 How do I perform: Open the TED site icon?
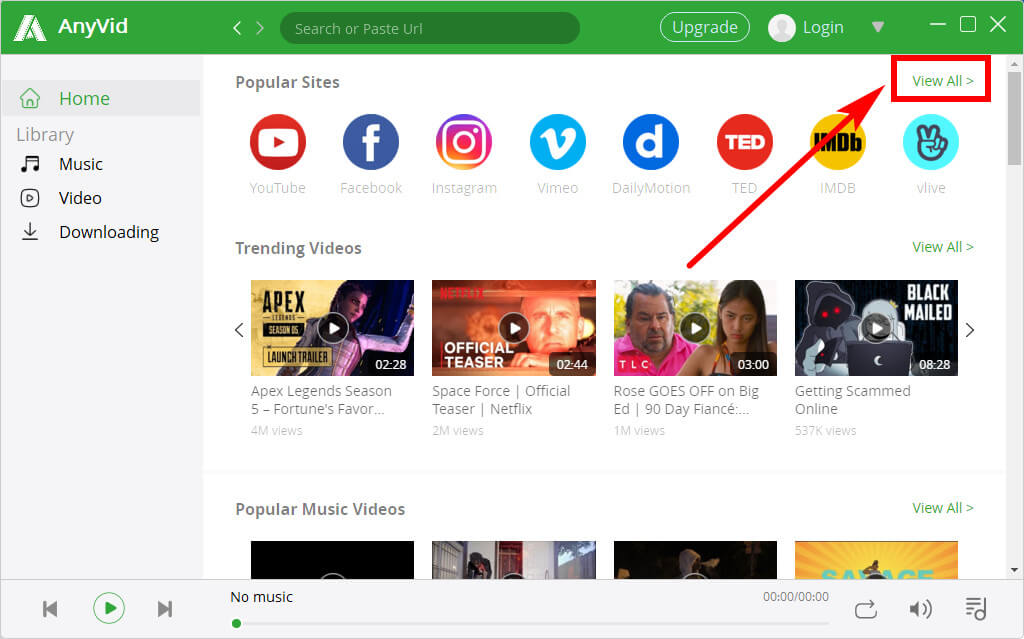744,142
